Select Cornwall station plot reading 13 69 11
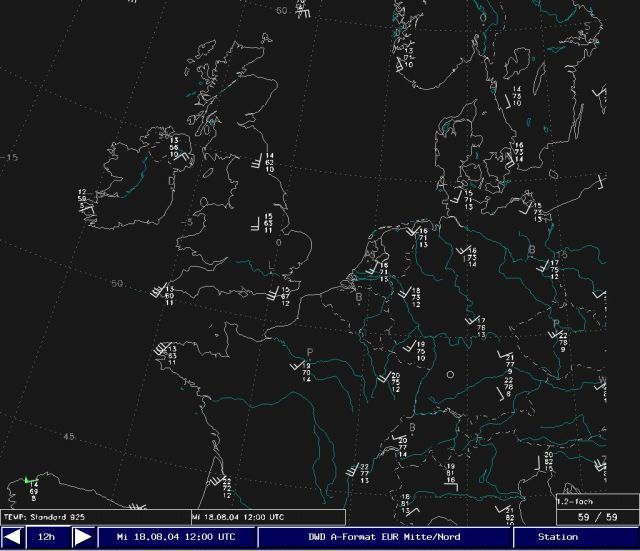 168,295
